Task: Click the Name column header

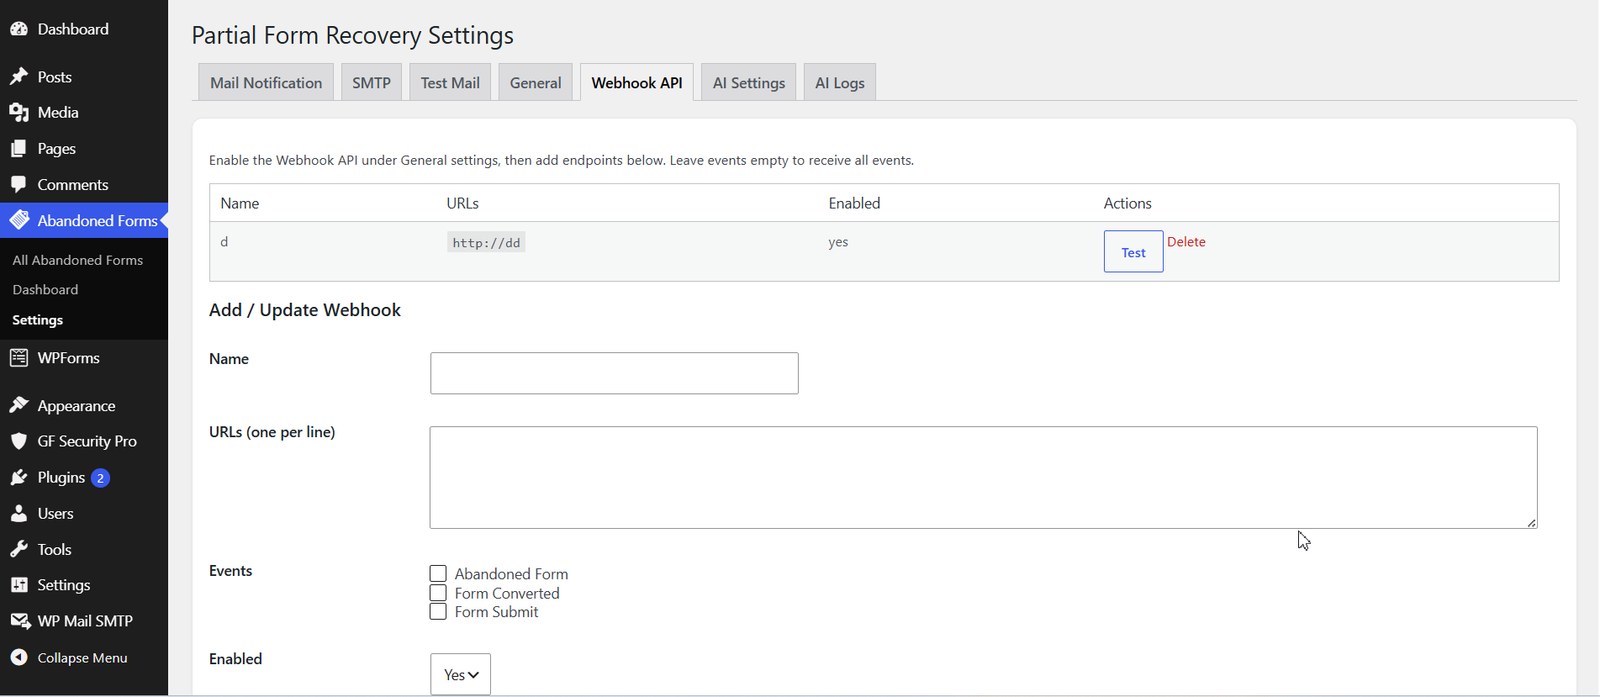Action: pyautogui.click(x=240, y=203)
